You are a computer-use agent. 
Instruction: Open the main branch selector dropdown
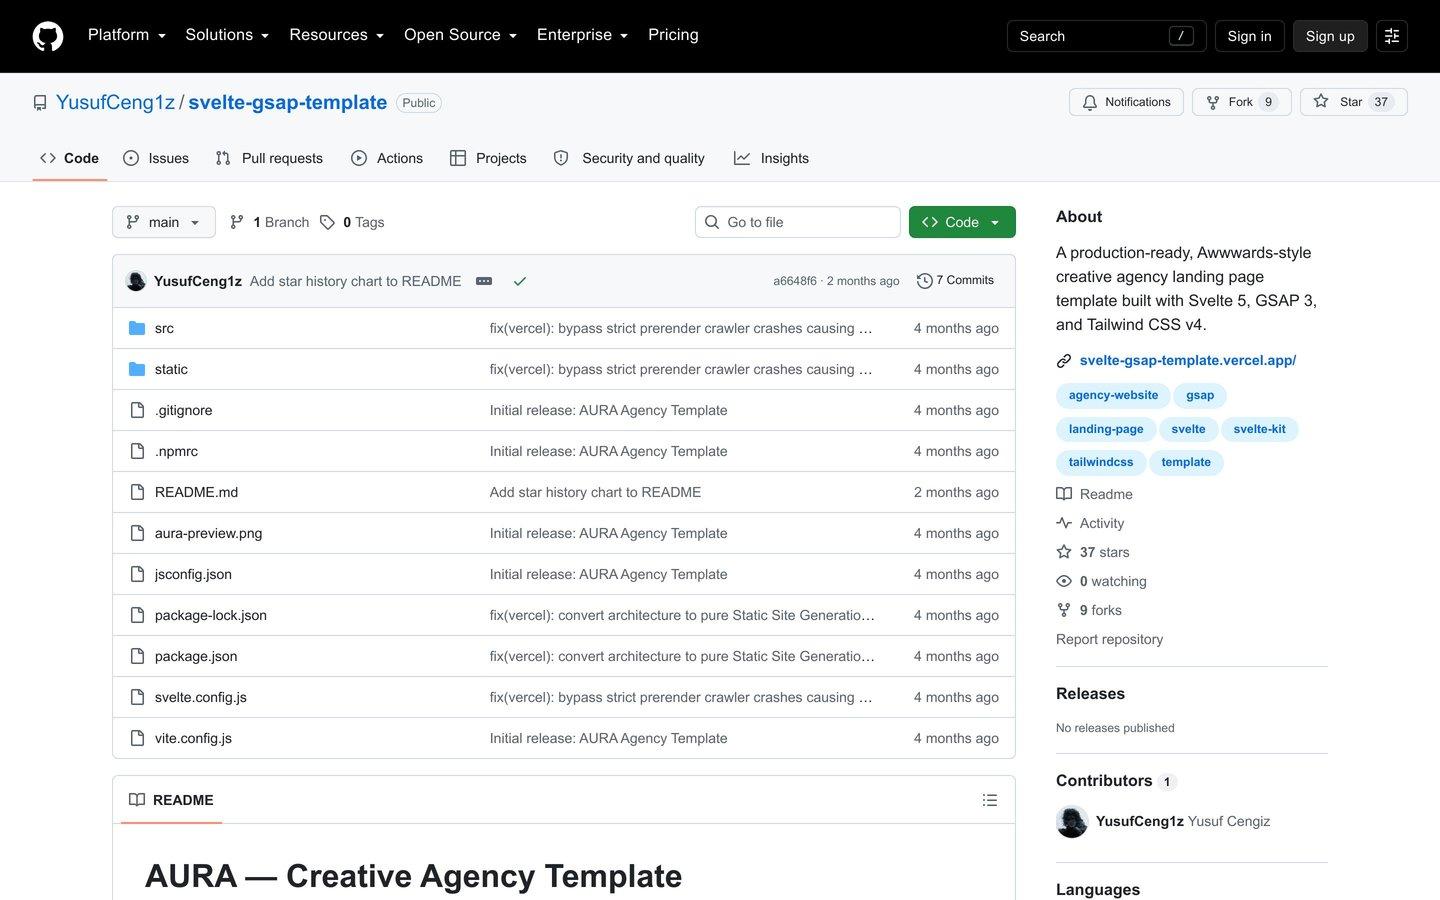164,222
